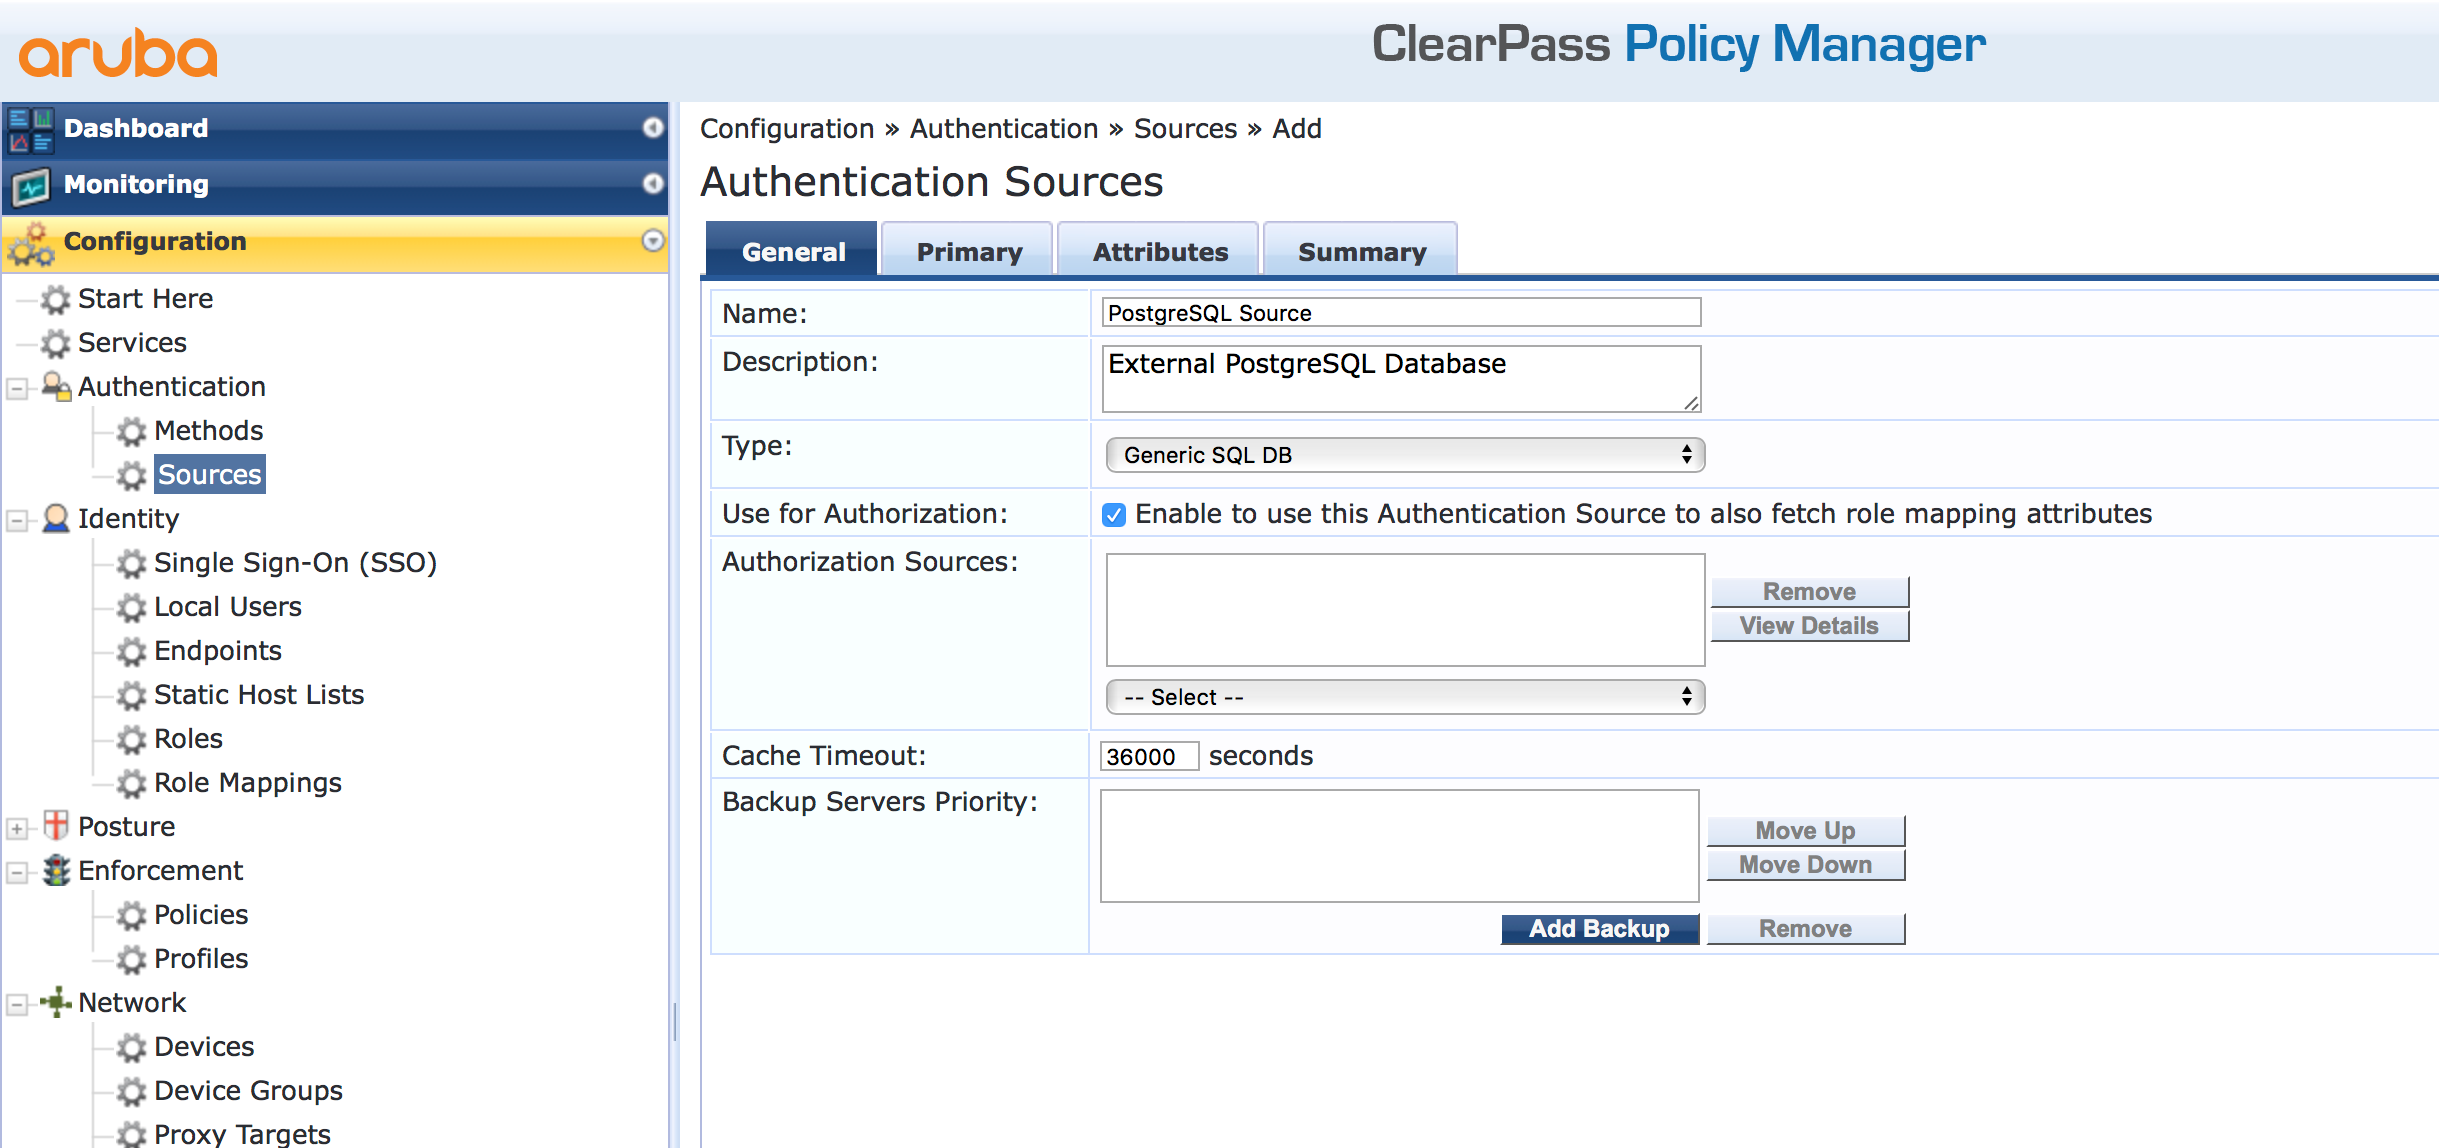Click the Dashboard panel icon
Viewport: 2439px width, 1148px height.
[30, 130]
